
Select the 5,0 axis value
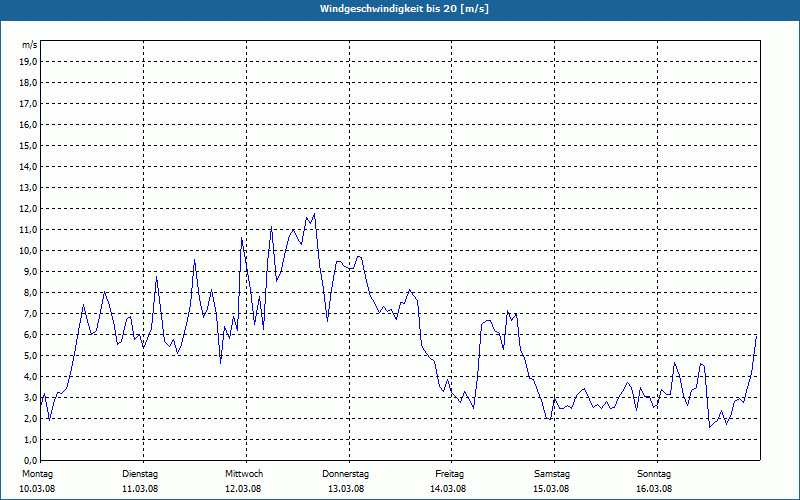(31, 356)
